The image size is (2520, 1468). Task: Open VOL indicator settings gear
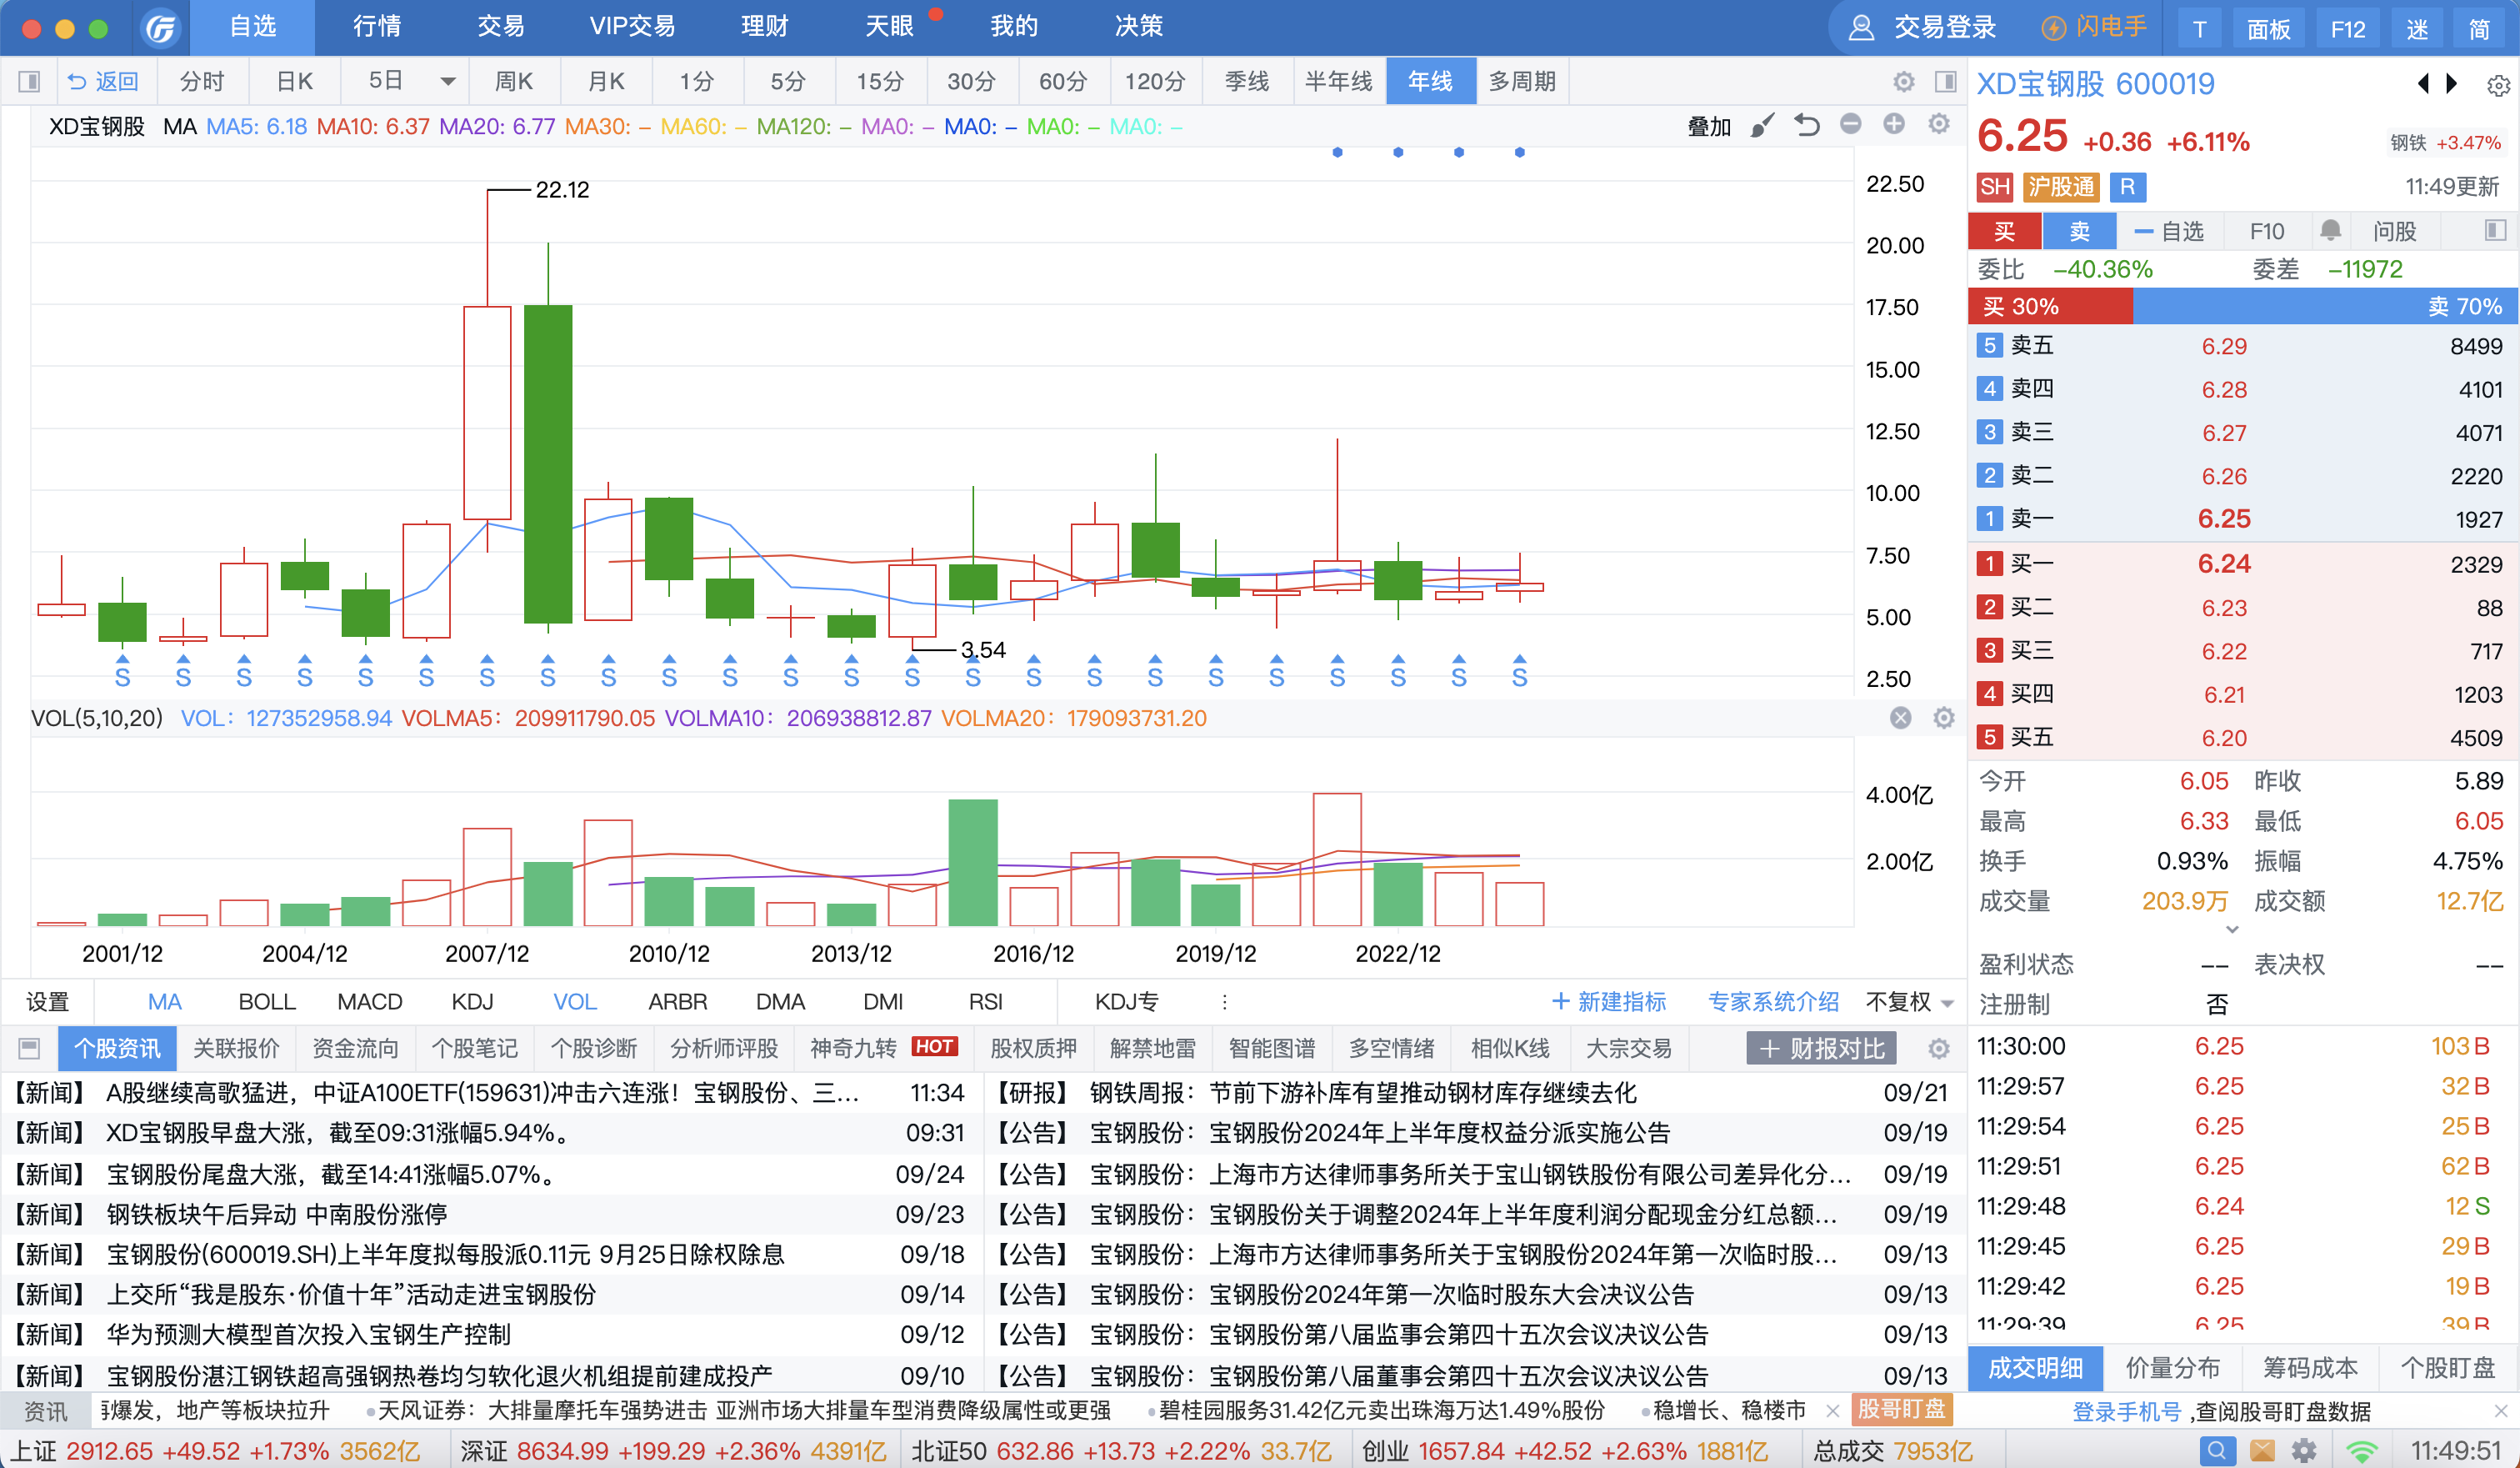(1943, 717)
